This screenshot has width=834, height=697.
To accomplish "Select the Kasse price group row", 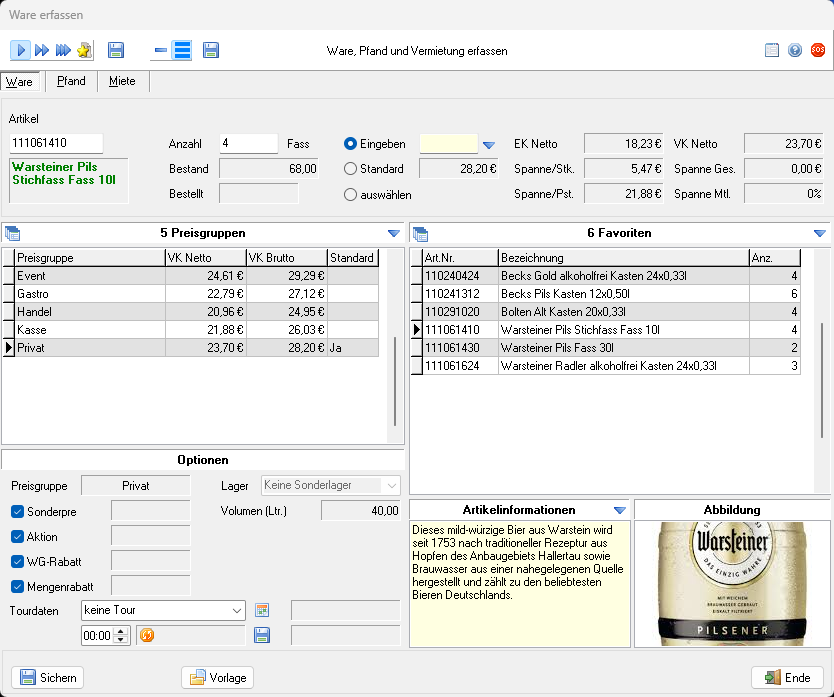I will (191, 330).
